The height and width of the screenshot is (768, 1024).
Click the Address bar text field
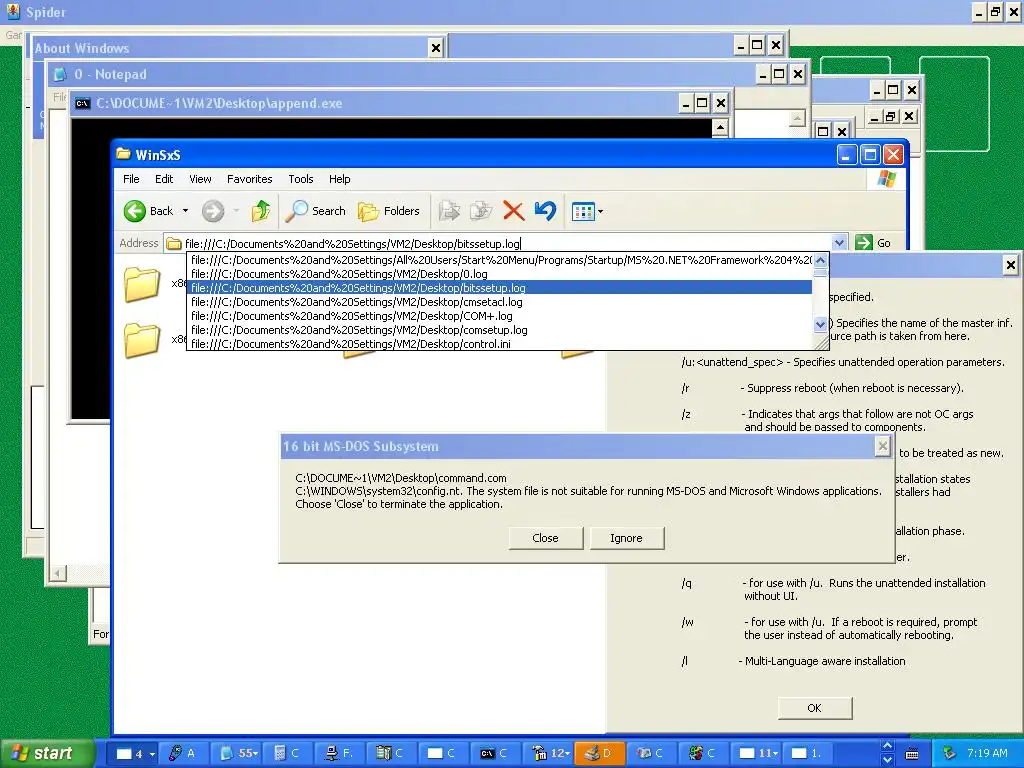coord(500,244)
